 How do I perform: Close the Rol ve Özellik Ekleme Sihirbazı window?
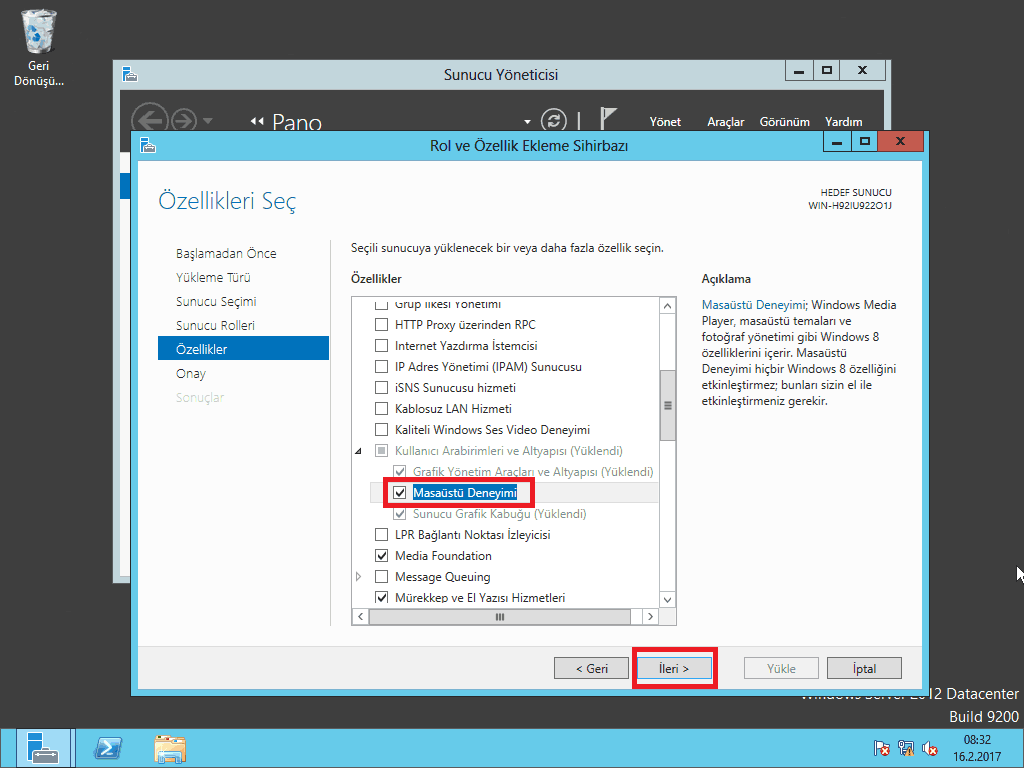[900, 141]
